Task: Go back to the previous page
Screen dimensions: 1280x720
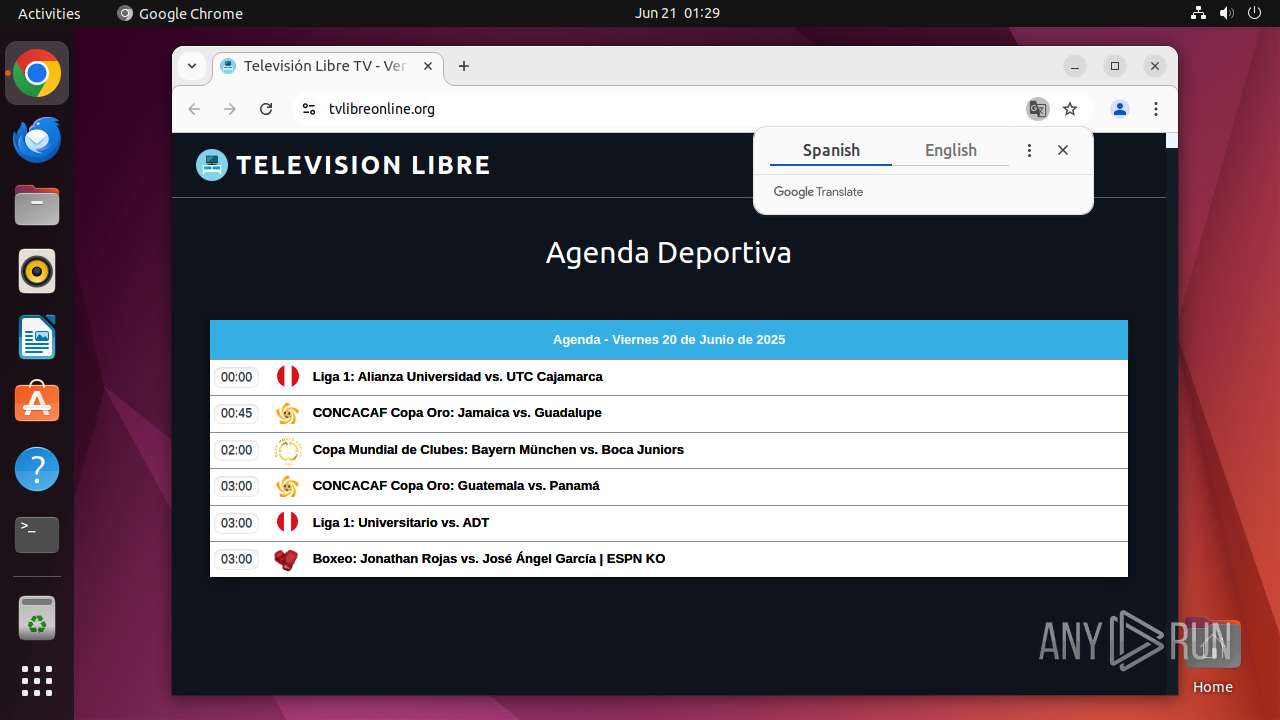Action: click(194, 109)
